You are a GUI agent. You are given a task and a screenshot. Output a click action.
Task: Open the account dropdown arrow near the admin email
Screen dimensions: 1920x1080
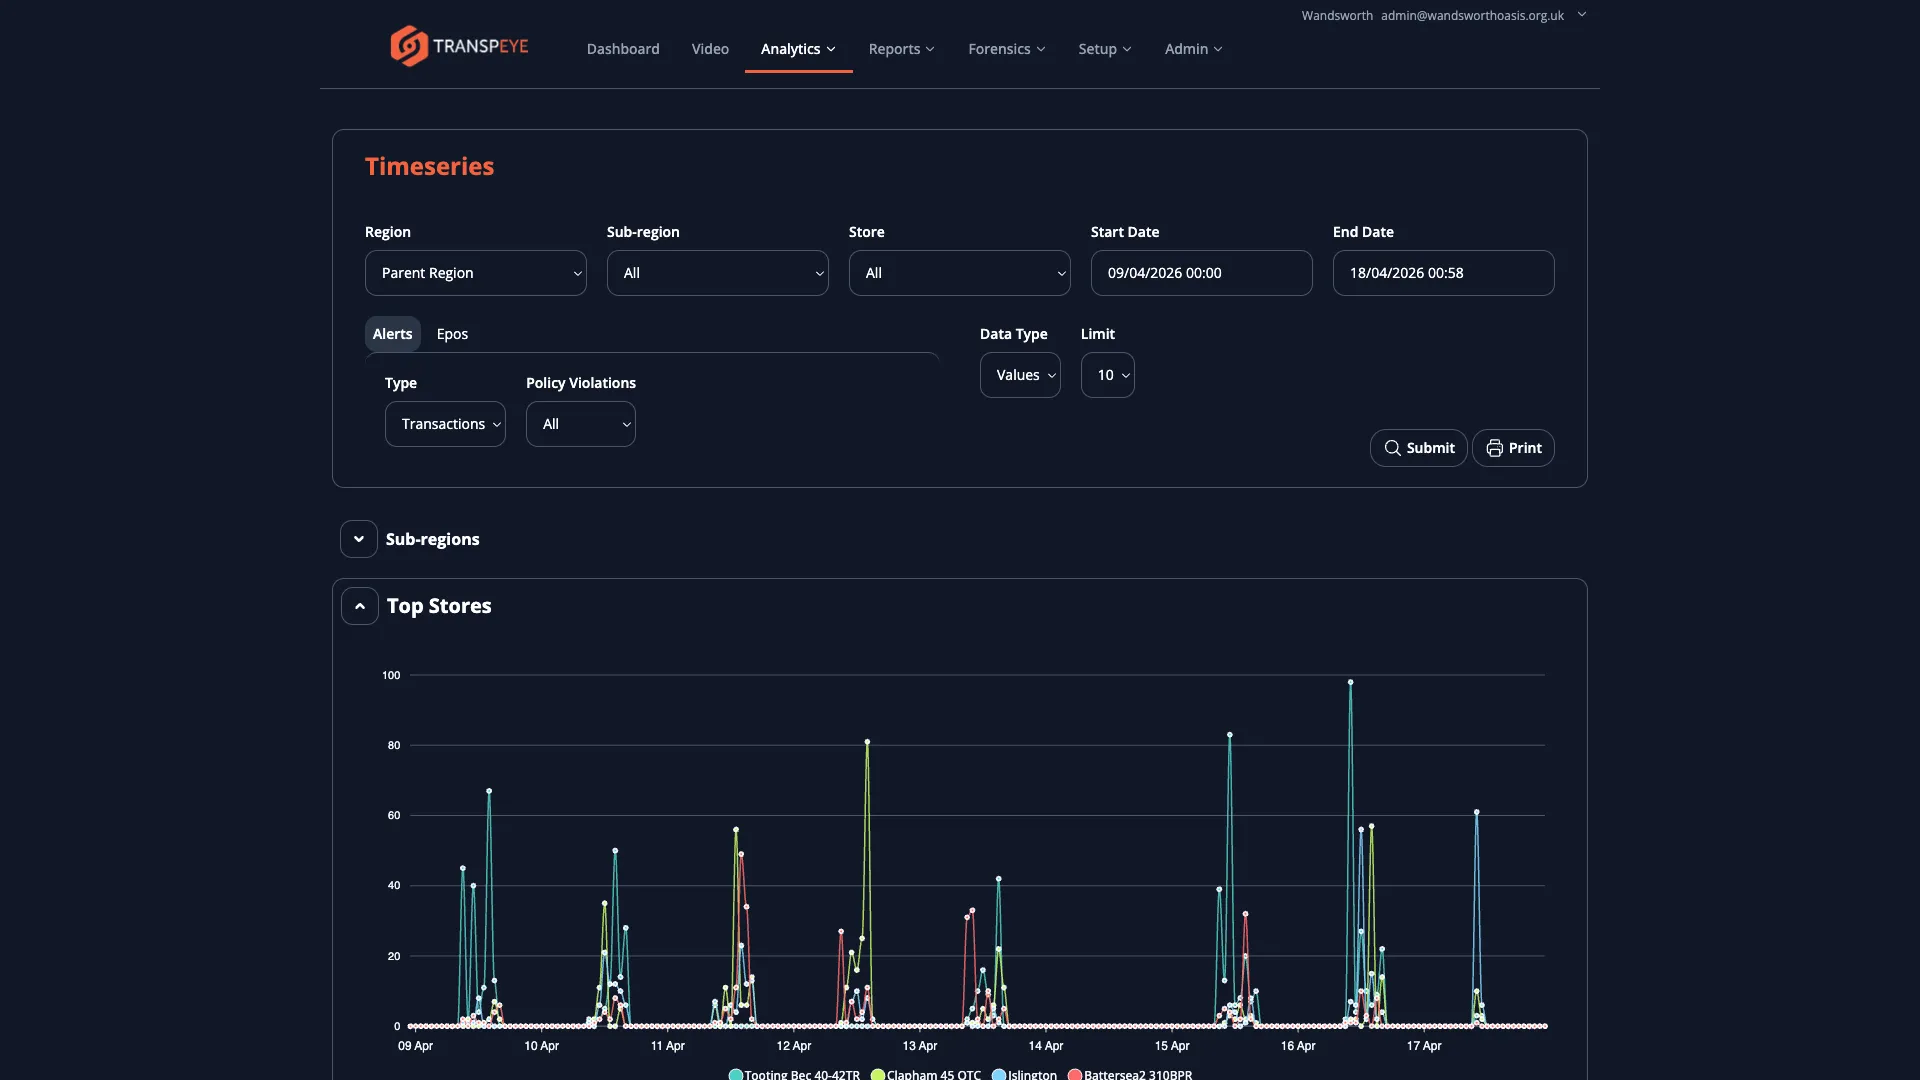[x=1582, y=15]
